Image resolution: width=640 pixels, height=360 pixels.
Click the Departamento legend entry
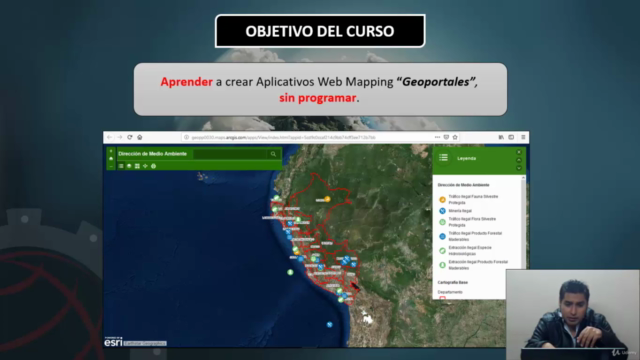(450, 292)
